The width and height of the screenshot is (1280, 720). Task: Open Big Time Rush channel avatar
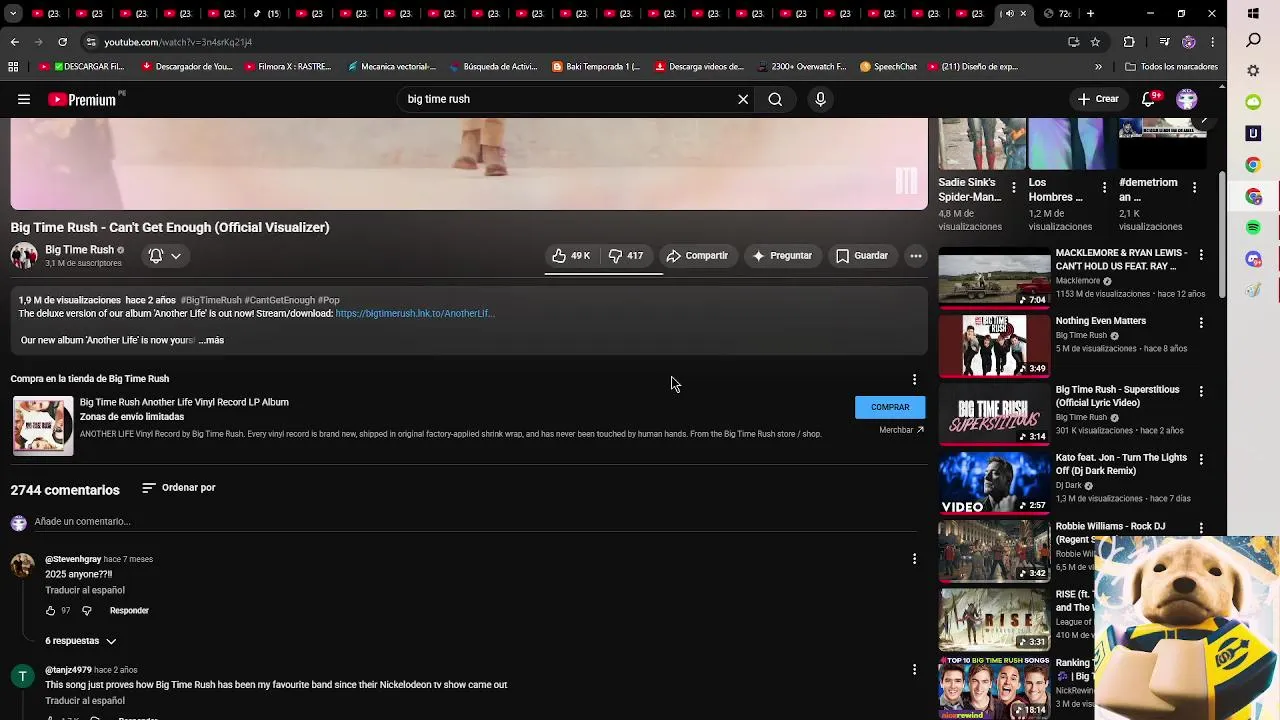[24, 256]
